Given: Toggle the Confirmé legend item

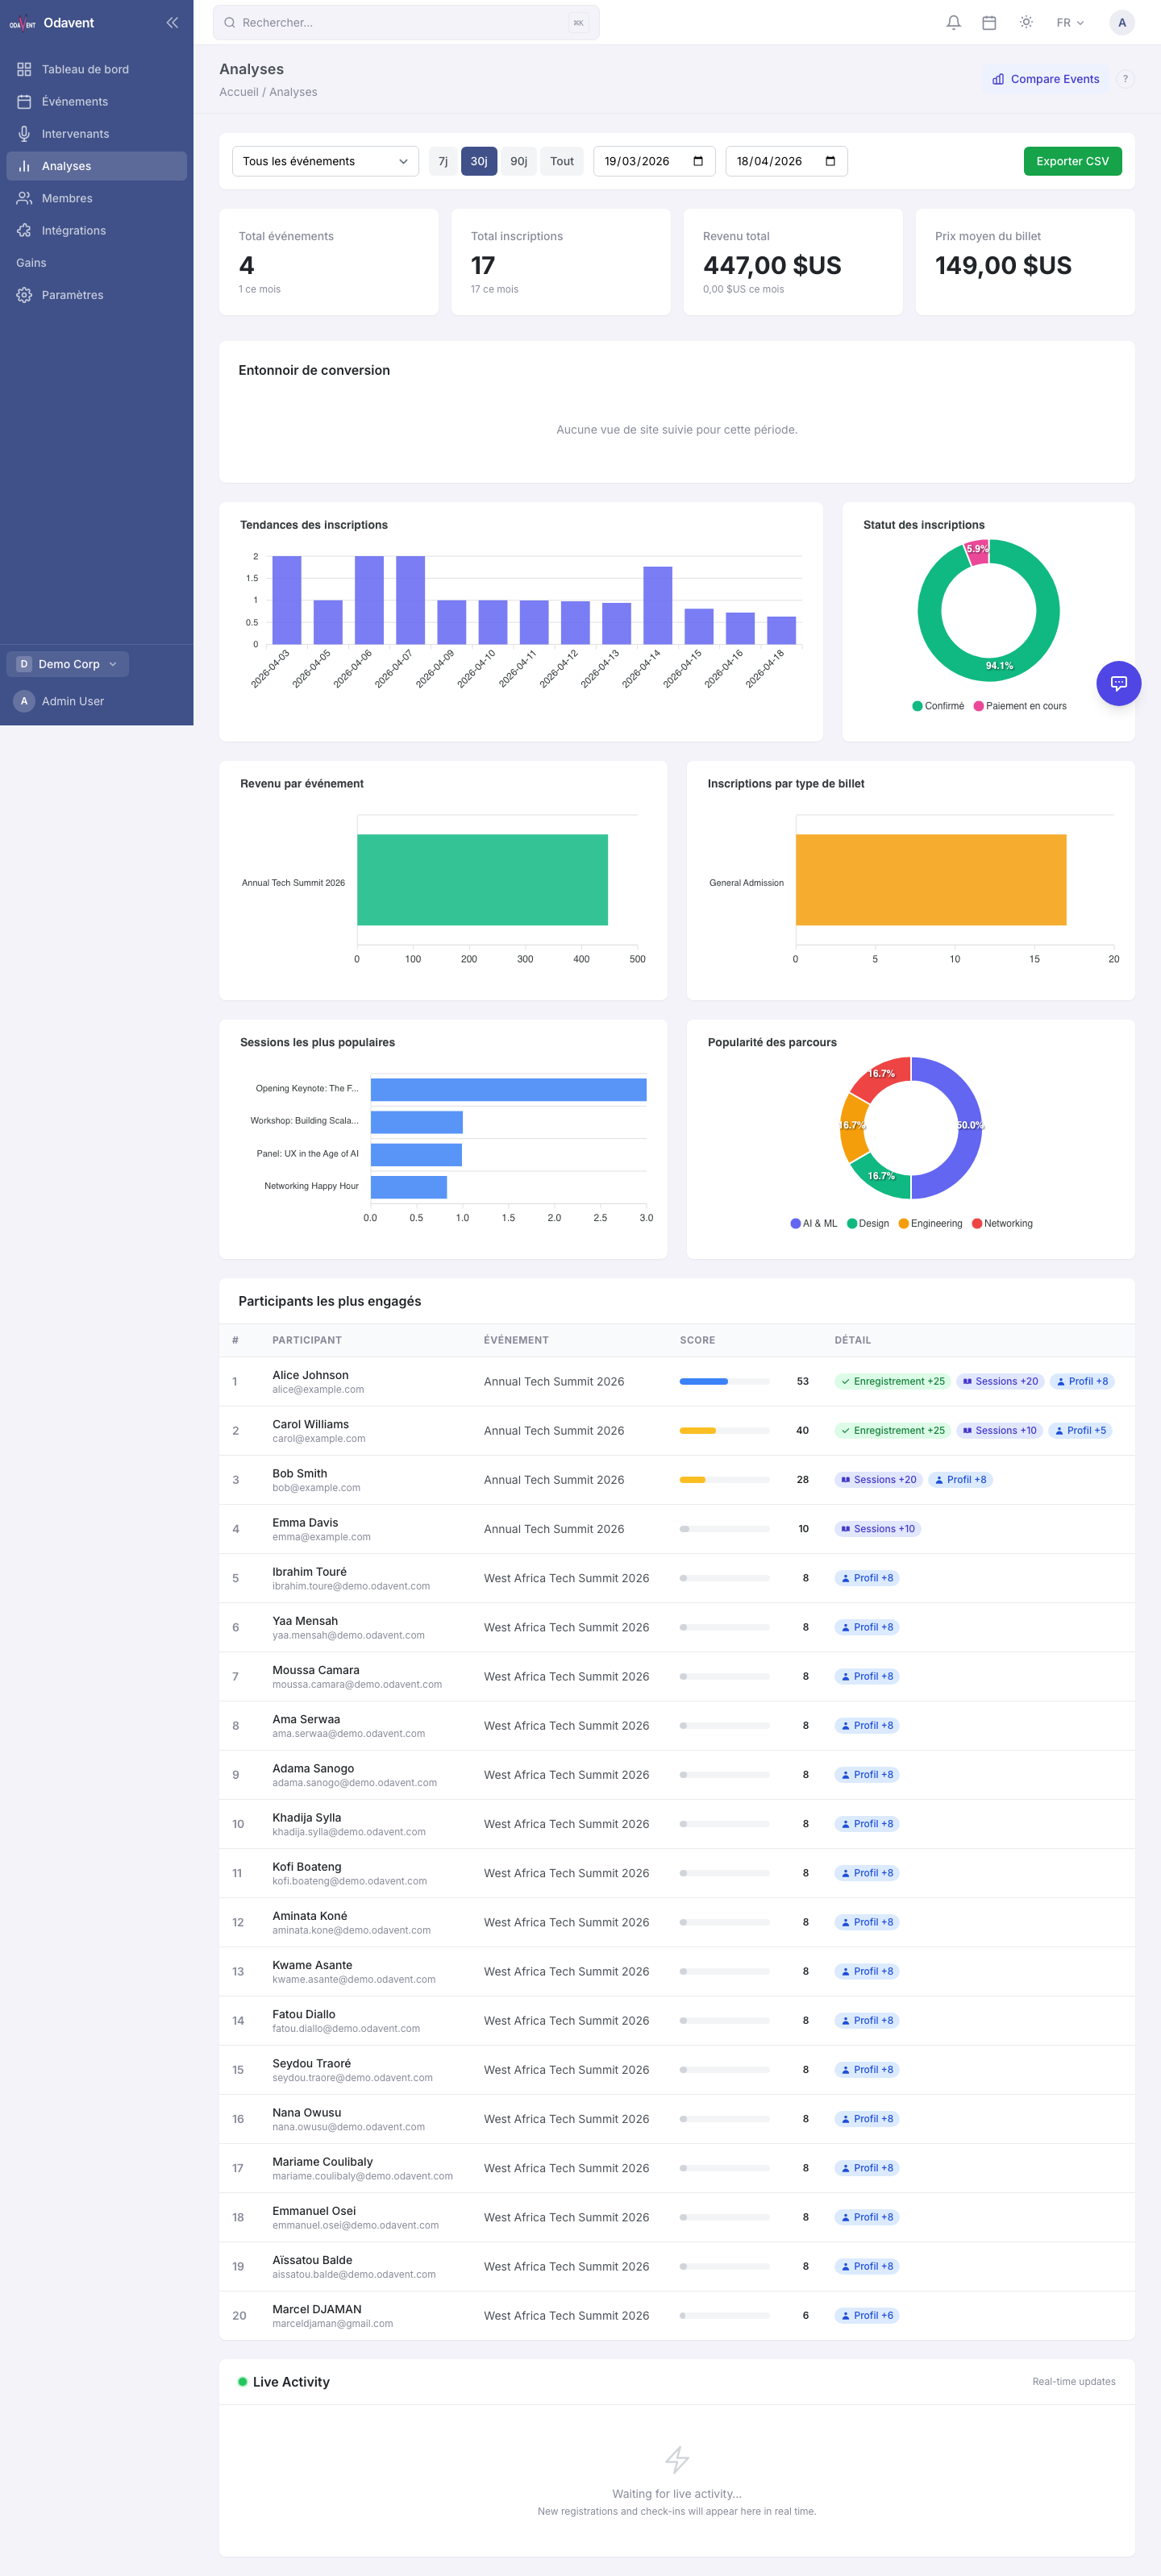Looking at the screenshot, I should pyautogui.click(x=938, y=706).
